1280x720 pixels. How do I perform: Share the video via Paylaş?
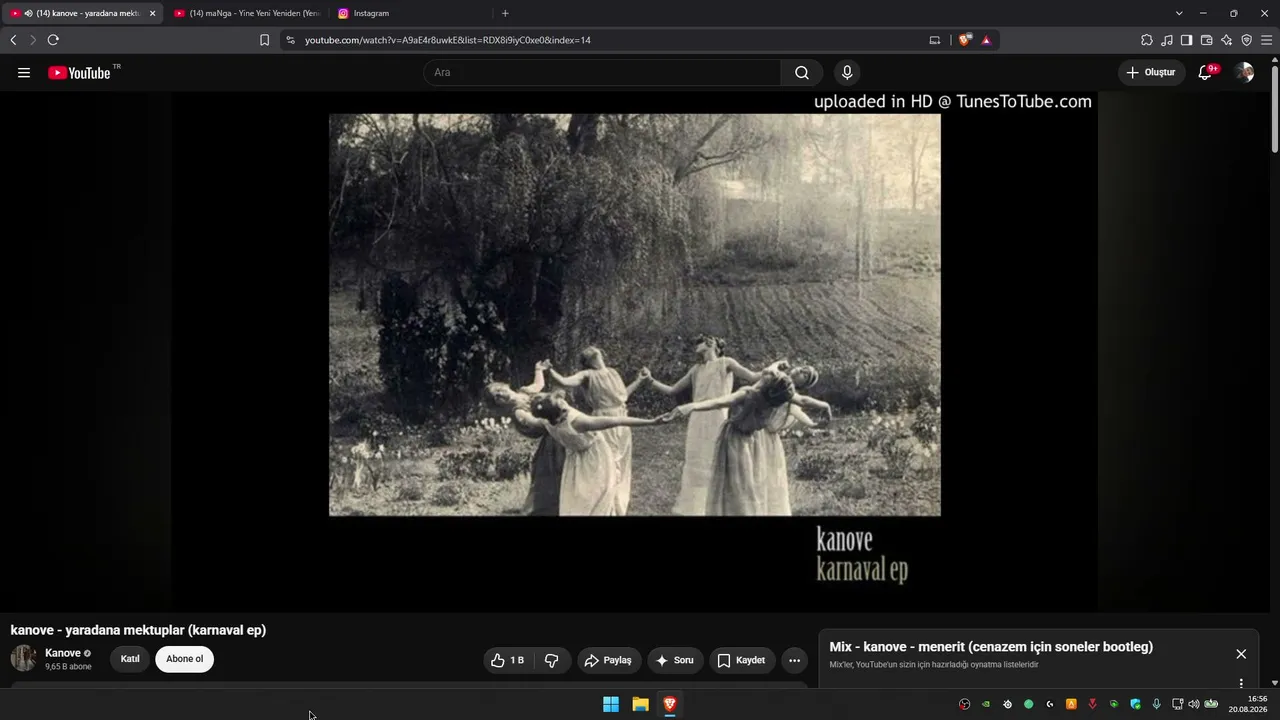tap(608, 660)
